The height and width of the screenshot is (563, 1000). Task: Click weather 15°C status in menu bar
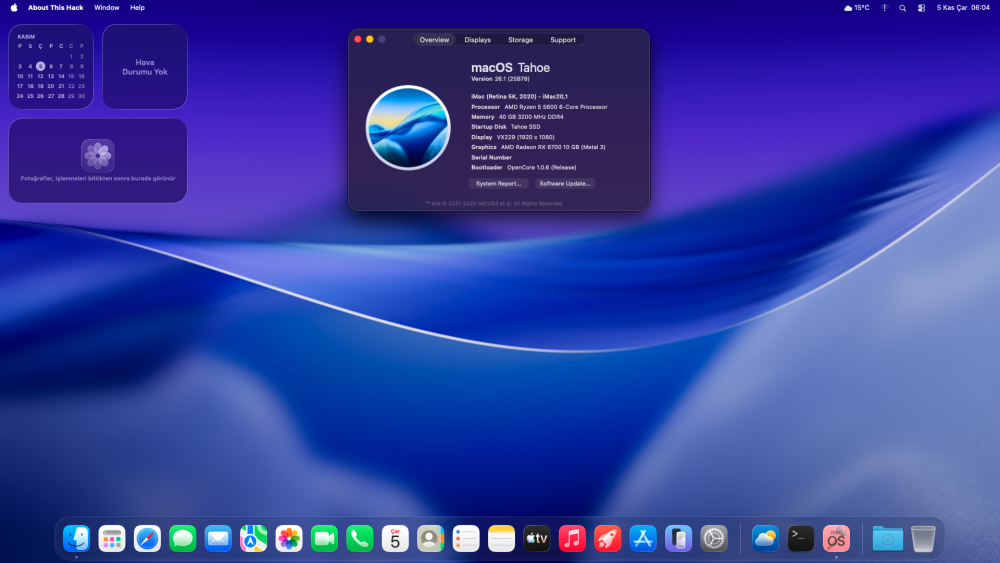tap(857, 8)
